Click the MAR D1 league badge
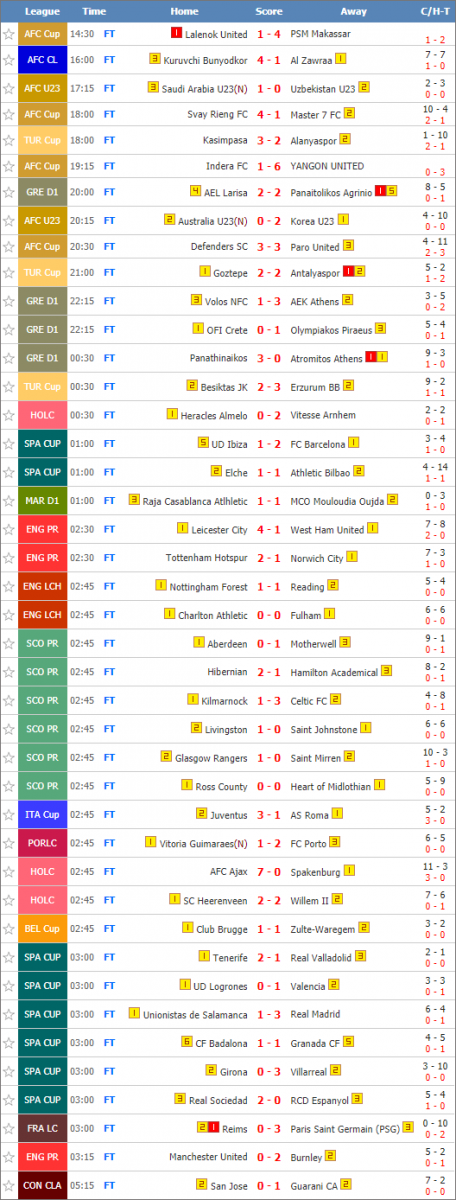This screenshot has width=456, height=1200. tap(43, 501)
